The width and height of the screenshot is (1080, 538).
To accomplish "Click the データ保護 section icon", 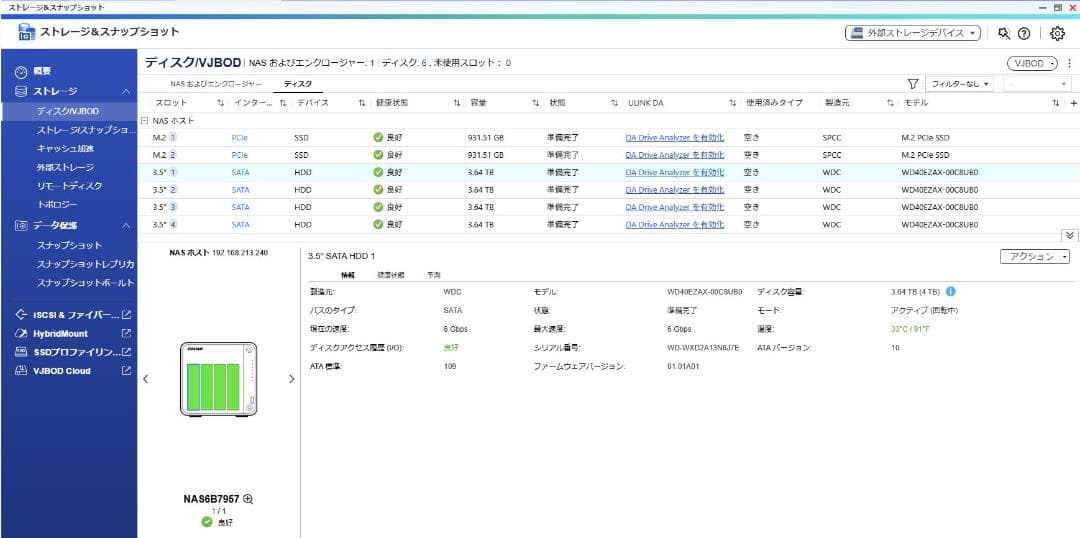I will click(x=21, y=225).
